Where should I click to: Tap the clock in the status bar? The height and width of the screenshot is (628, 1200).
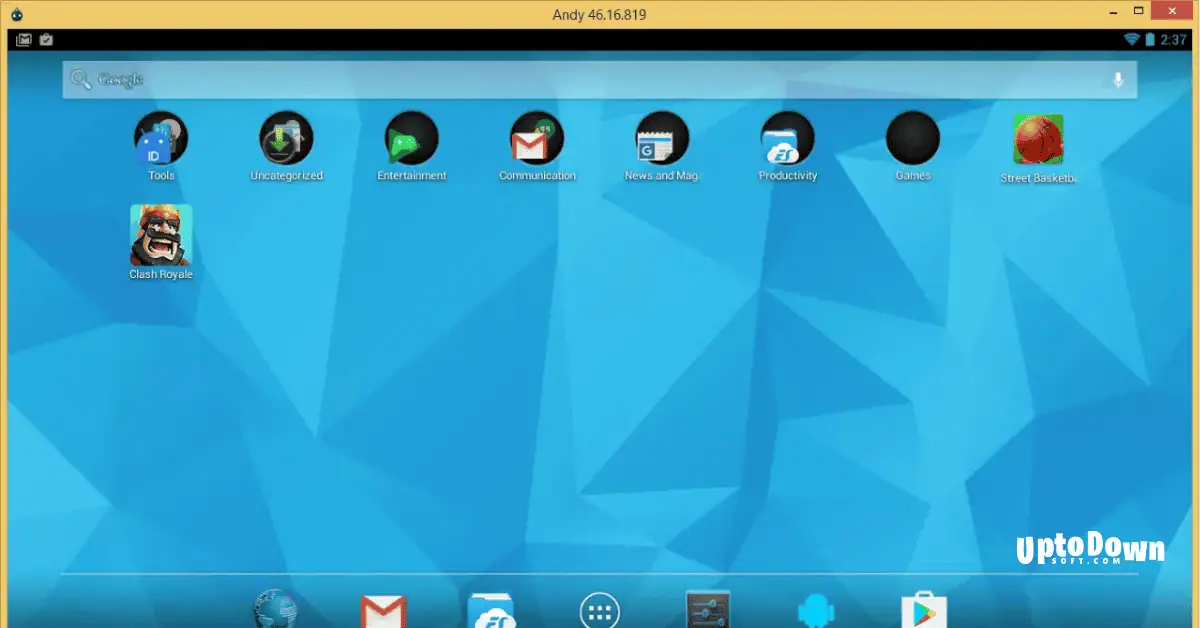coord(1174,39)
